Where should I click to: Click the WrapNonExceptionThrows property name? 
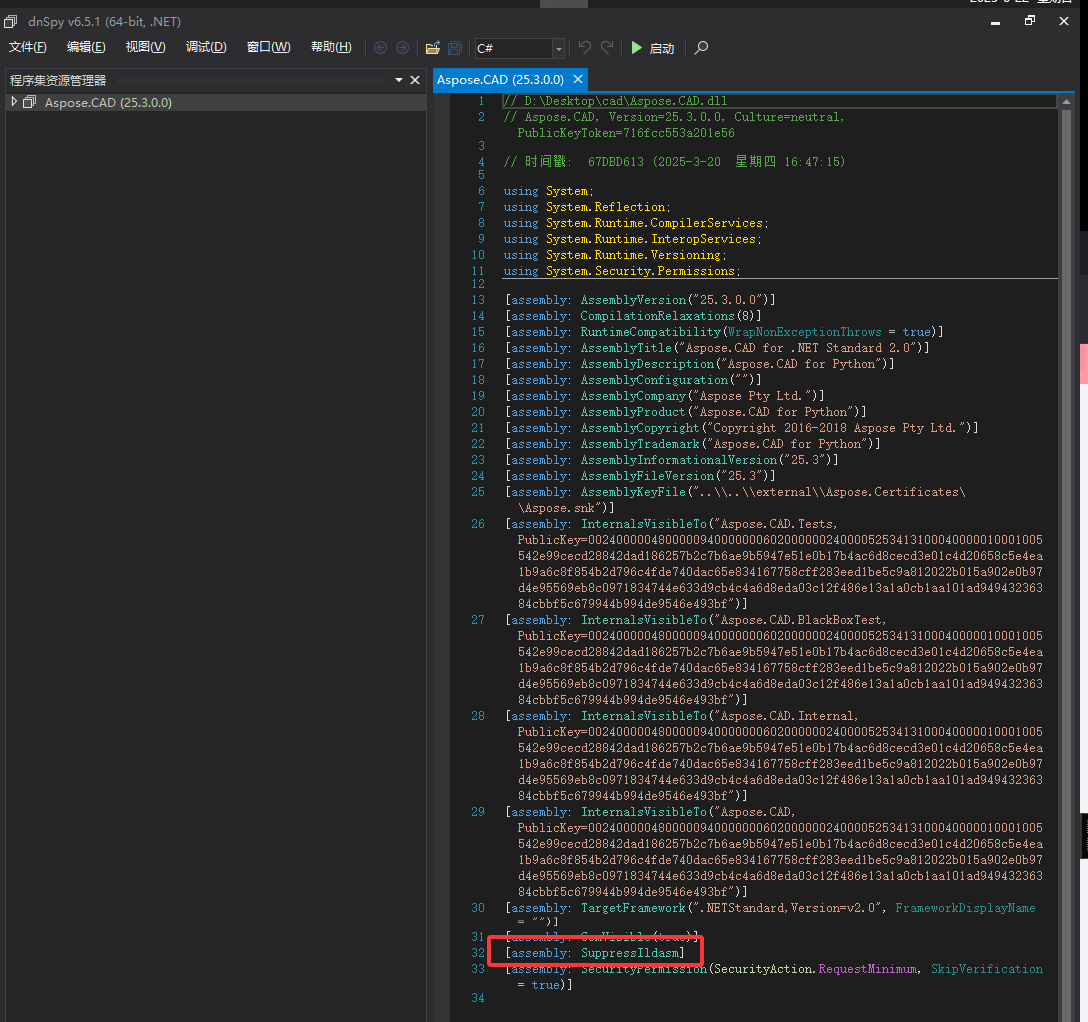pyautogui.click(x=804, y=332)
